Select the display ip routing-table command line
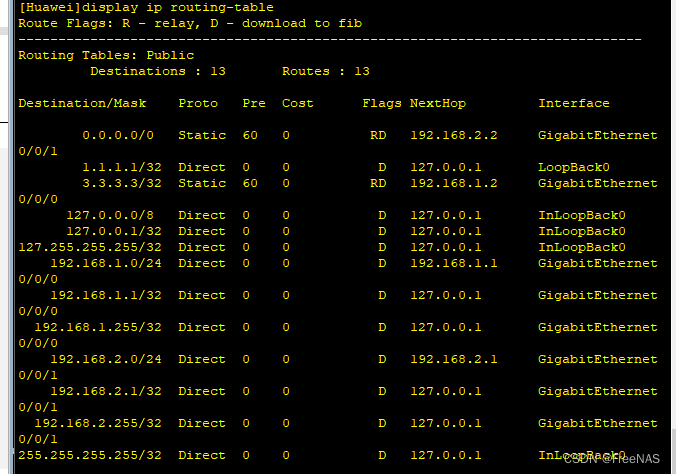This screenshot has height=474, width=676. (146, 8)
